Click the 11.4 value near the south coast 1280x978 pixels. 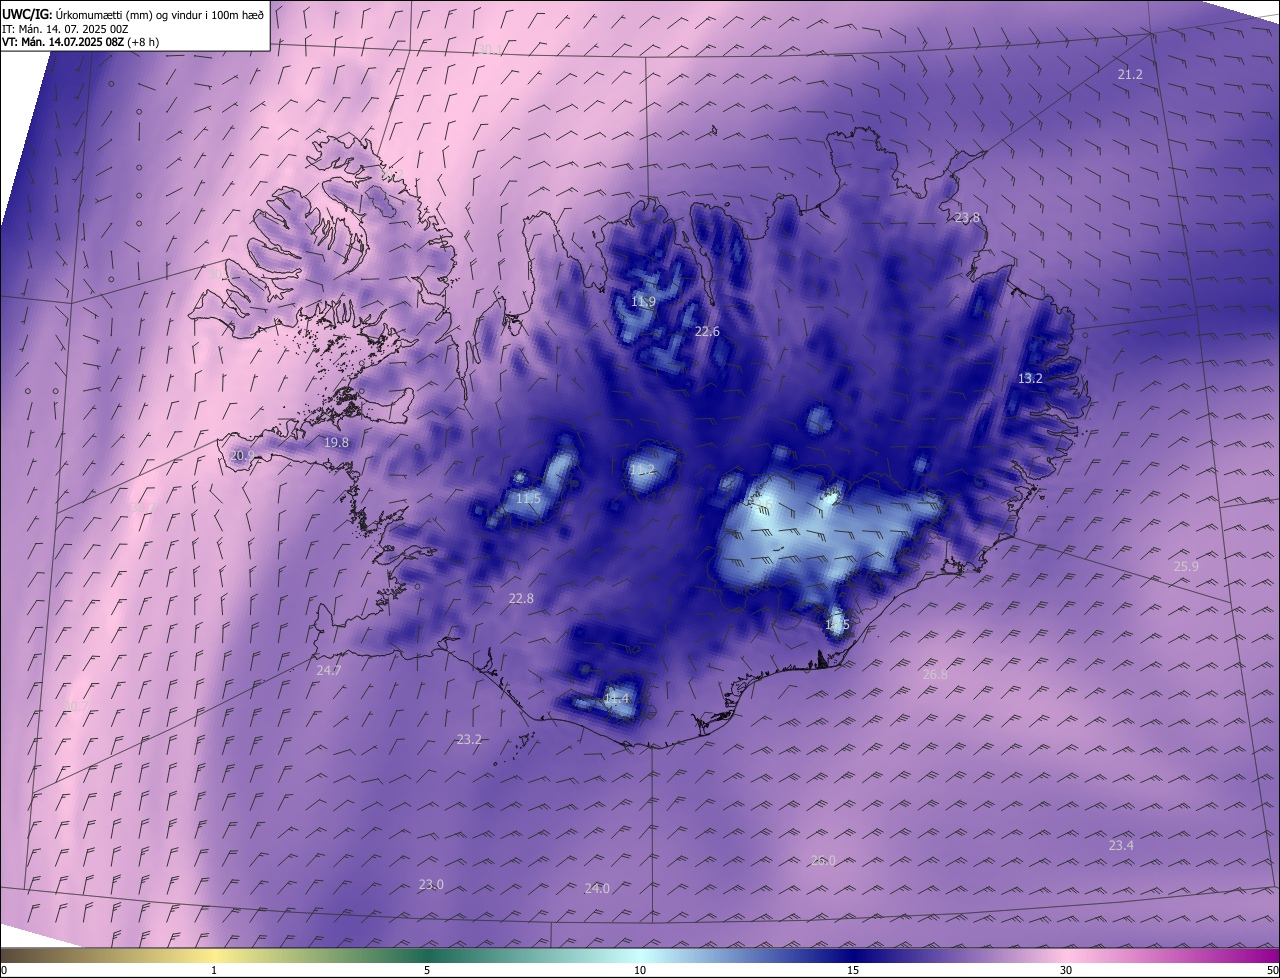click(617, 698)
